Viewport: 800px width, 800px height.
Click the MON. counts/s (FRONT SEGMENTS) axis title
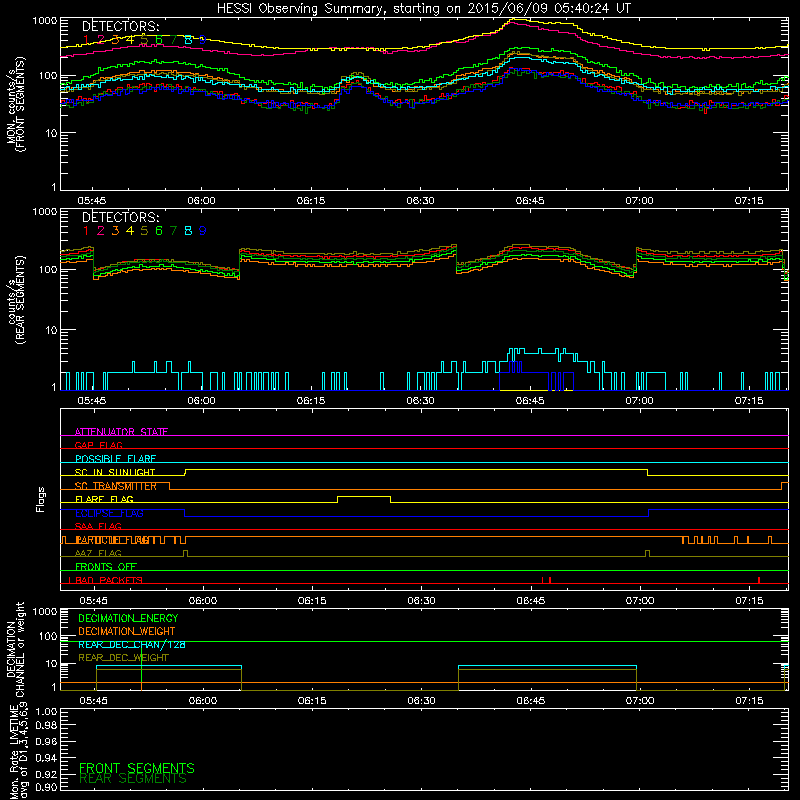pyautogui.click(x=16, y=105)
